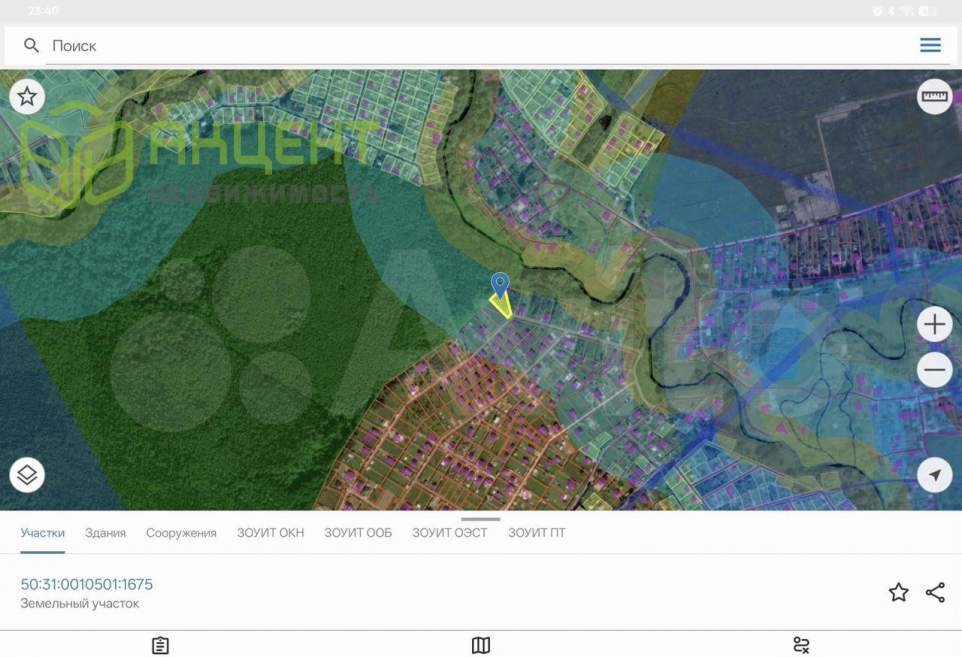
Task: Zoom in with the plus button
Action: pos(934,325)
